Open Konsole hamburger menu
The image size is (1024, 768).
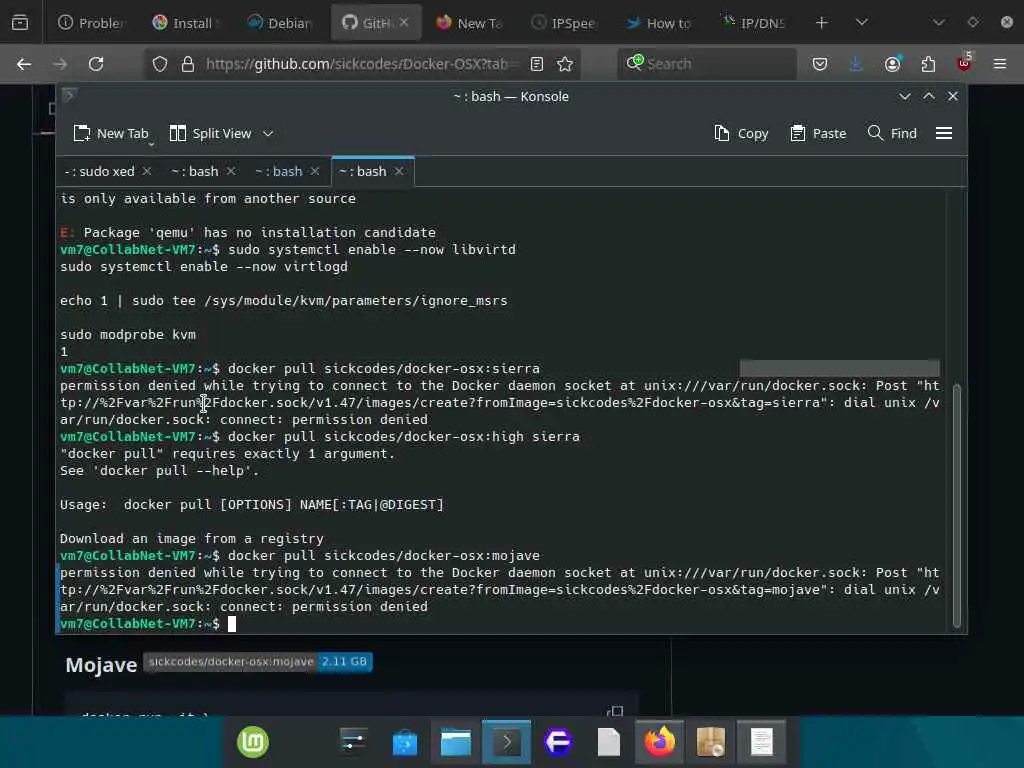coord(944,133)
